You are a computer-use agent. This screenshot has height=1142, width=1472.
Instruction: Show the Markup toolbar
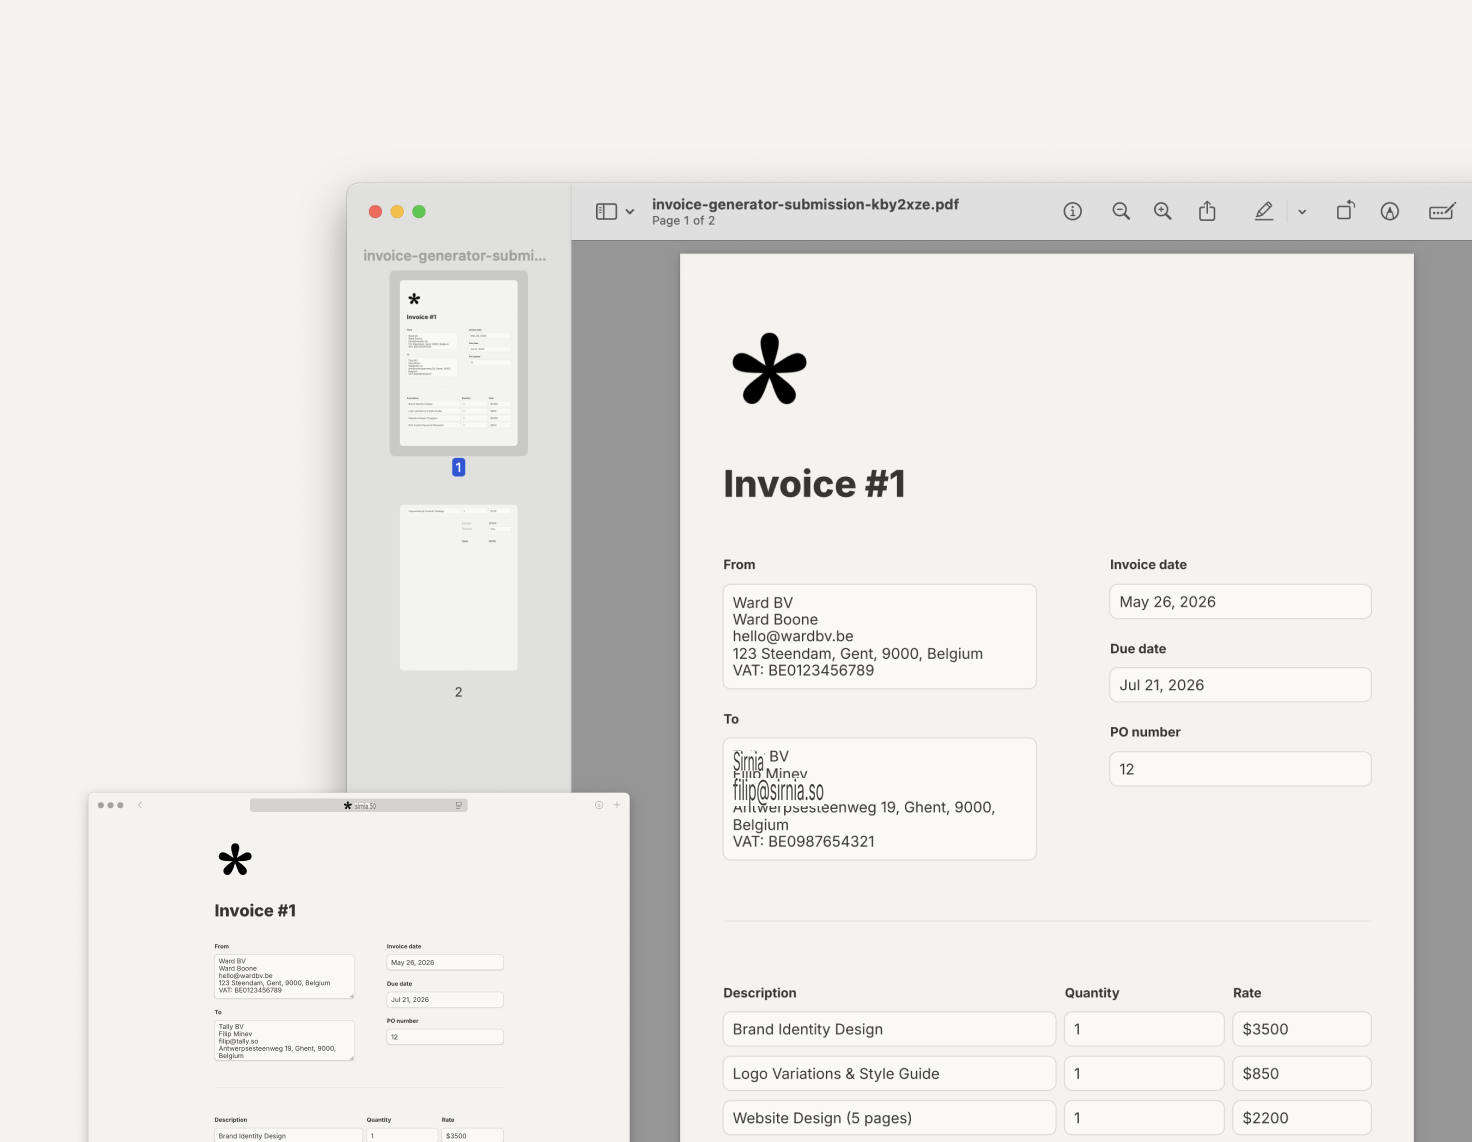point(1390,211)
